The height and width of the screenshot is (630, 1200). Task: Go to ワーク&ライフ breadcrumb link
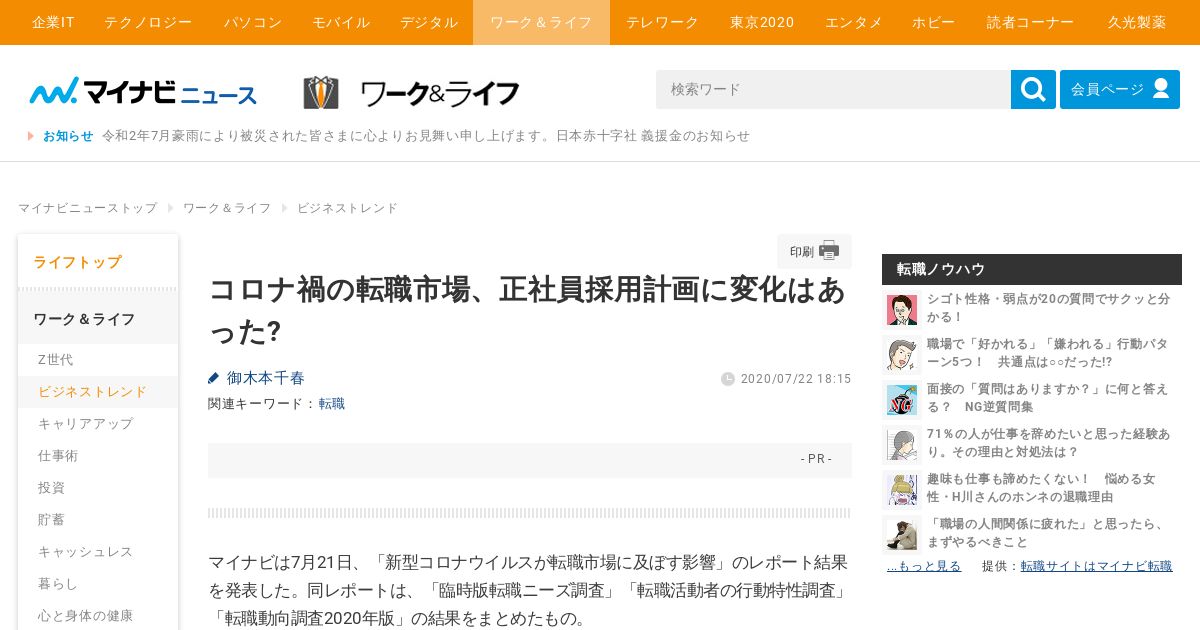click(227, 208)
